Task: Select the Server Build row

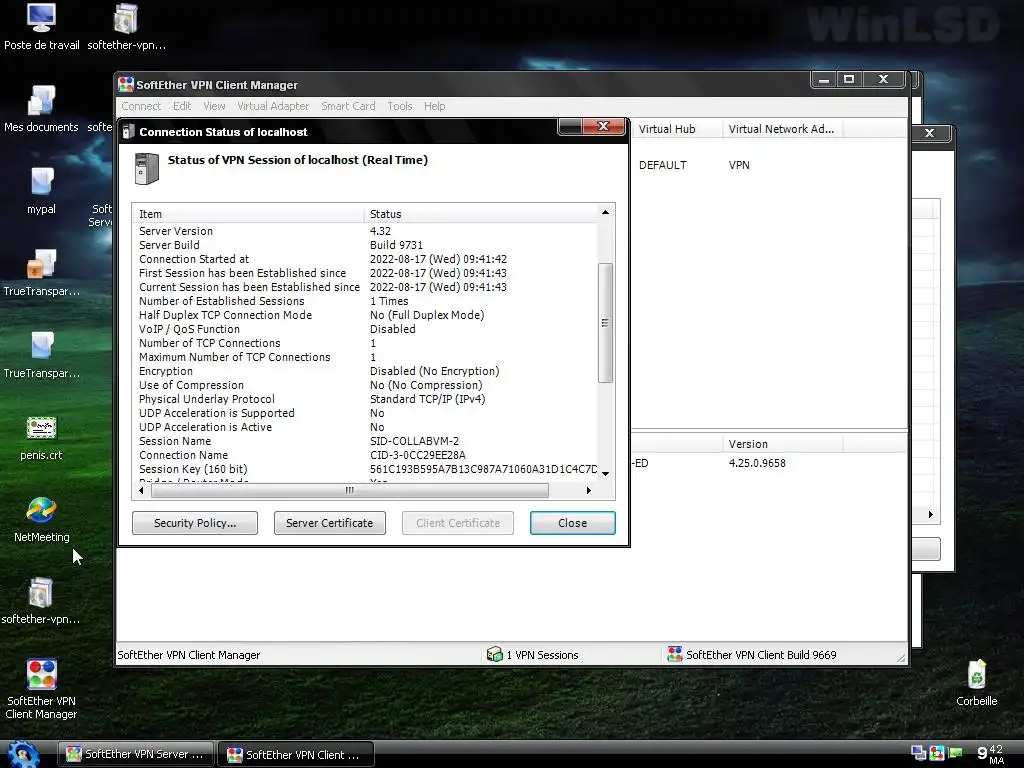Action: click(x=366, y=245)
